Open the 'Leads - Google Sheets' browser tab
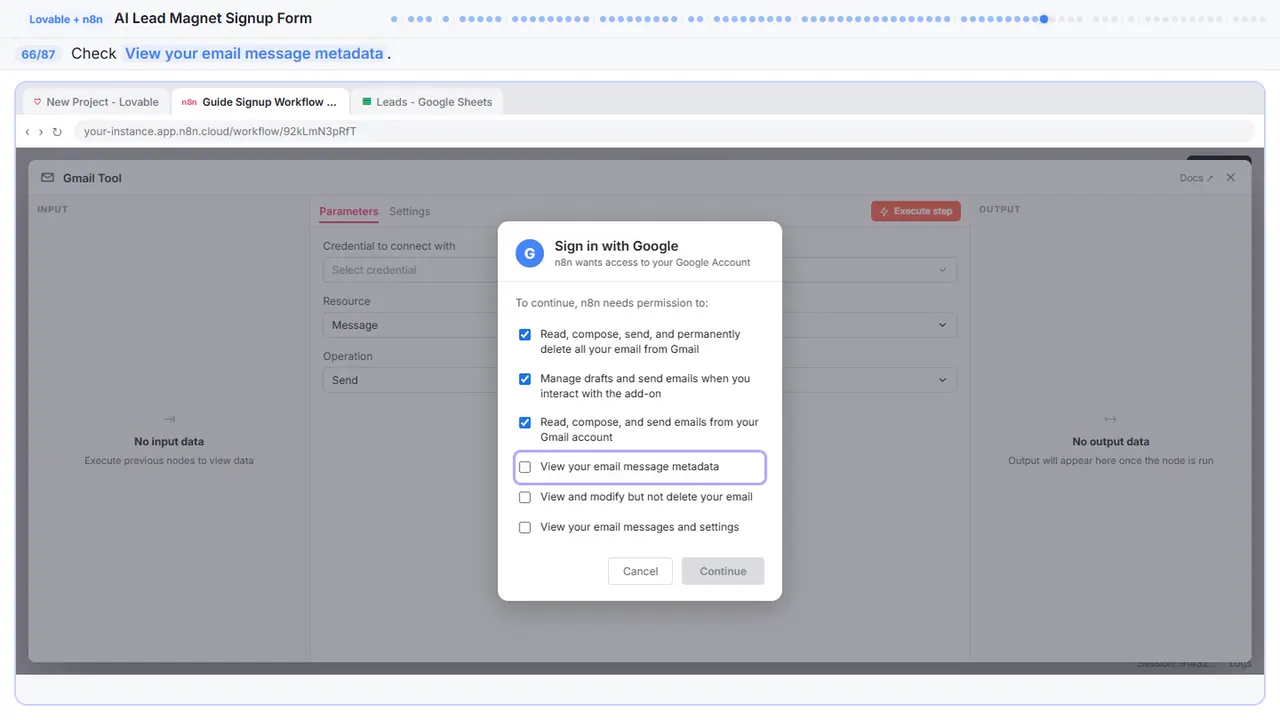The image size is (1280, 720). point(427,102)
